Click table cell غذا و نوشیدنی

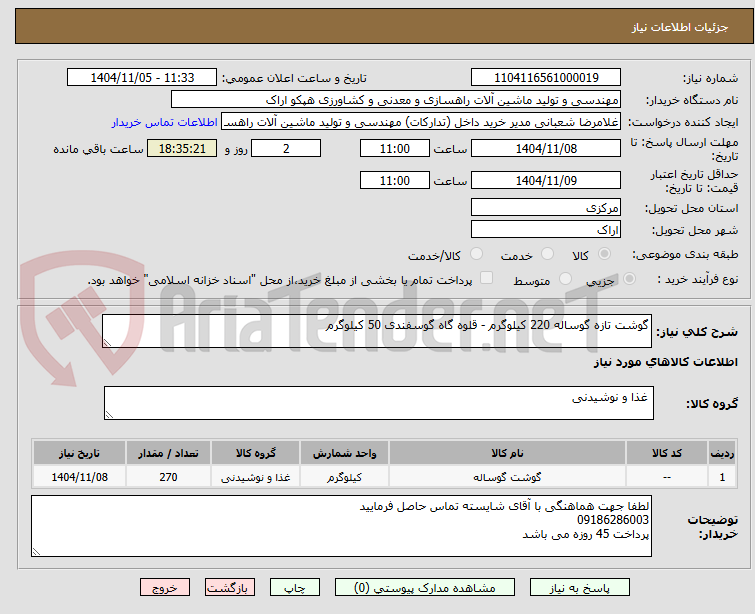point(255,477)
